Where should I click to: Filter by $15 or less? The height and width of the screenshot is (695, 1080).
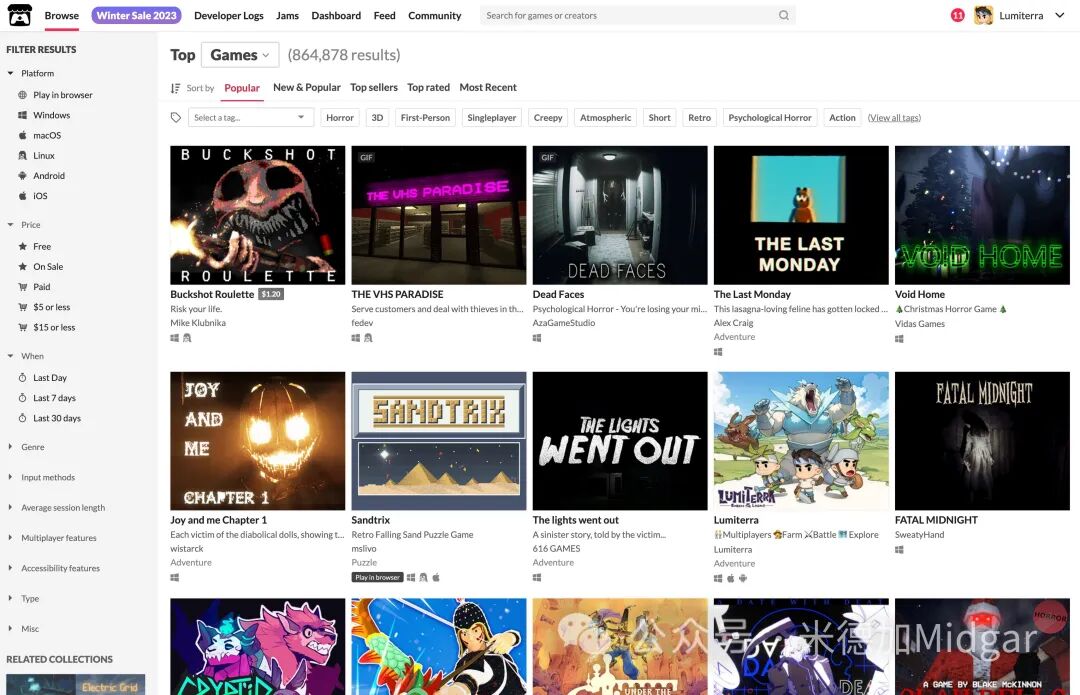pyautogui.click(x=54, y=327)
